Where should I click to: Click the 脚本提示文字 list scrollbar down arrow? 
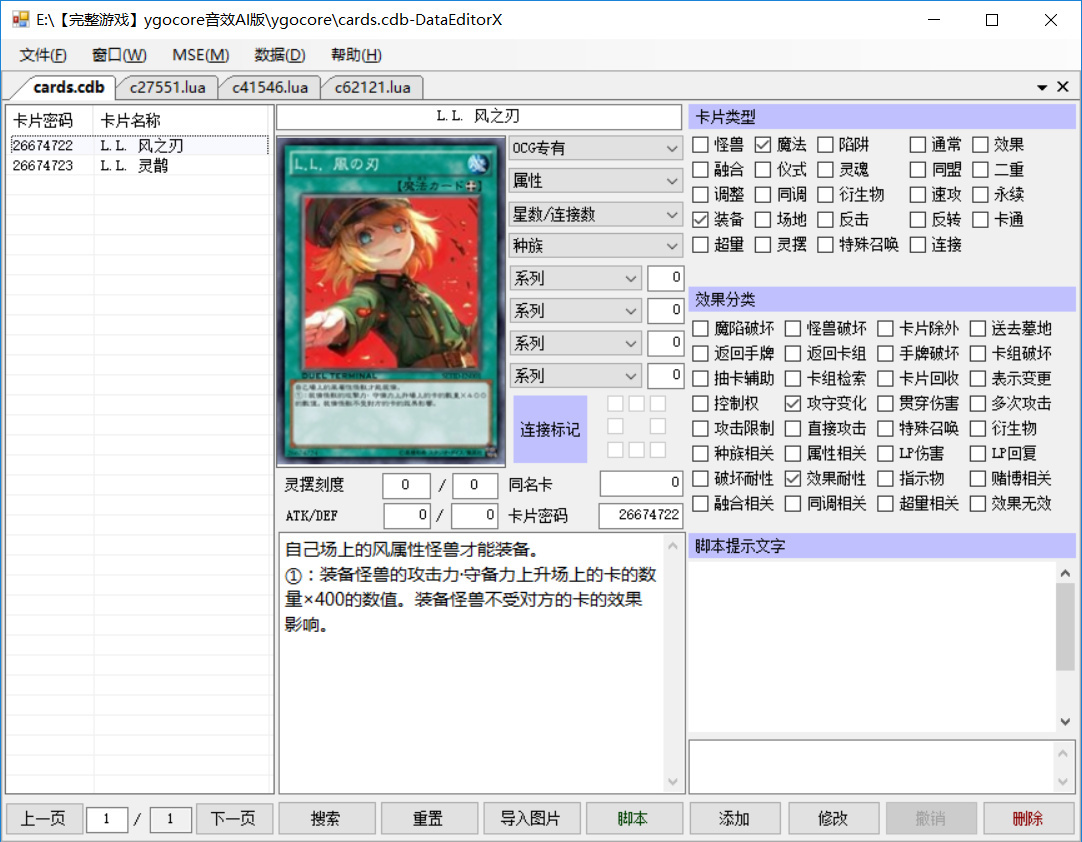[x=1065, y=722]
